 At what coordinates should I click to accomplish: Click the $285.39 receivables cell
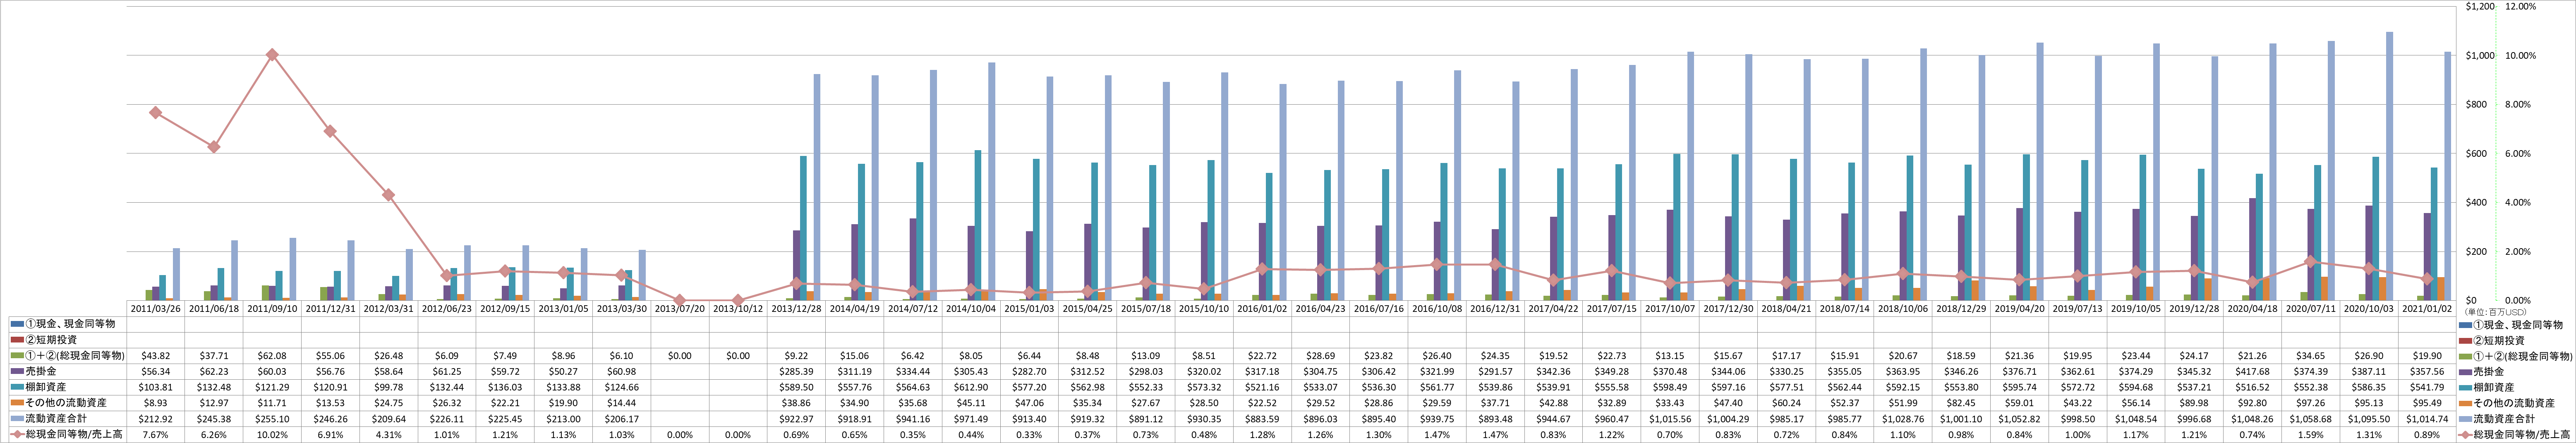point(796,371)
